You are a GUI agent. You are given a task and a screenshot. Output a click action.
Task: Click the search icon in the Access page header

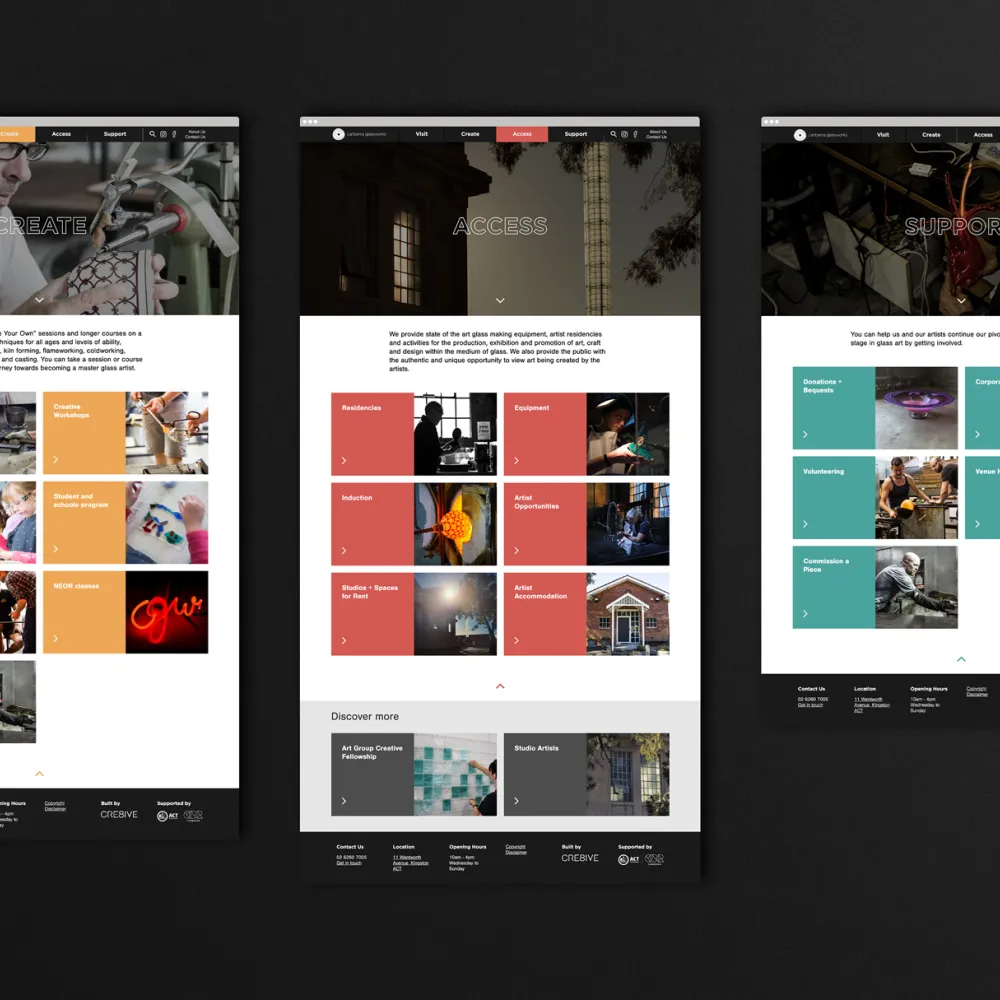613,134
